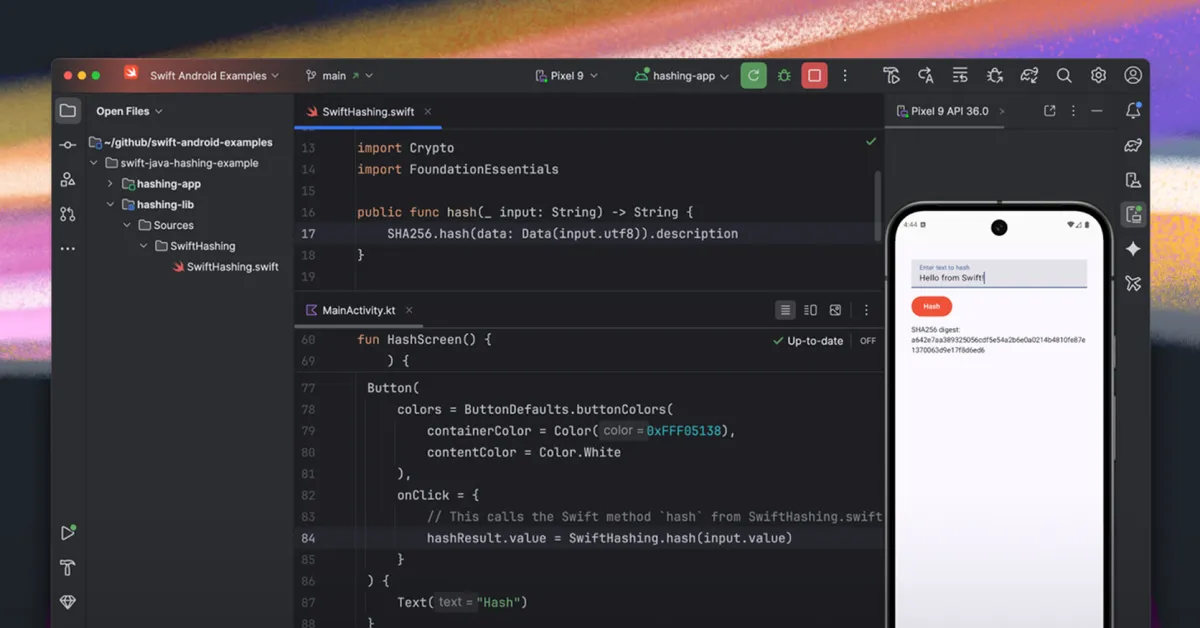Open the notifications bell

click(x=1132, y=110)
